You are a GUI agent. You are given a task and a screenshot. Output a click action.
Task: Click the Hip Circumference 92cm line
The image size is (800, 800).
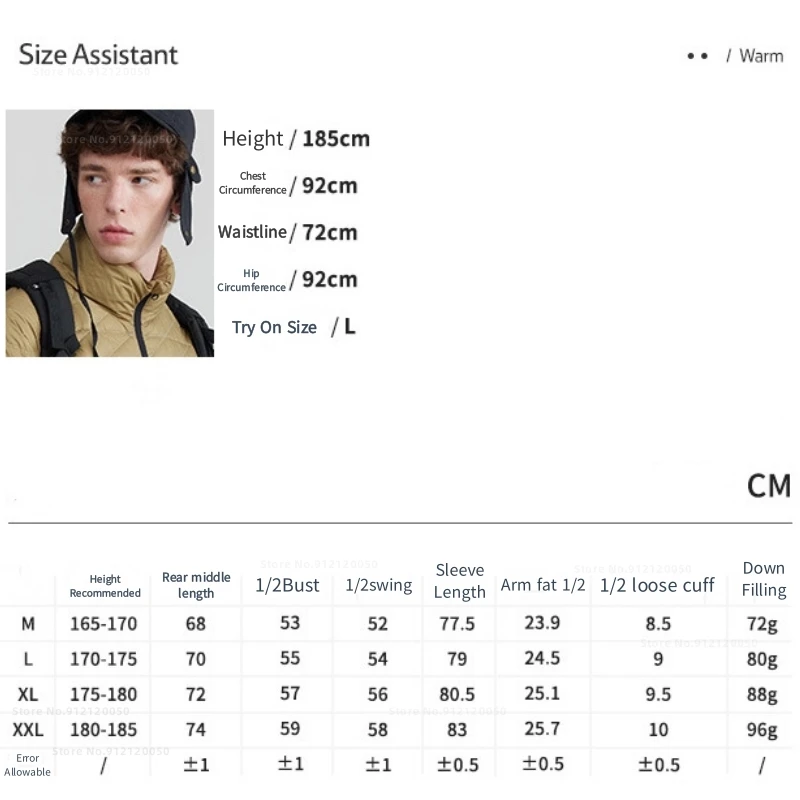(x=288, y=279)
